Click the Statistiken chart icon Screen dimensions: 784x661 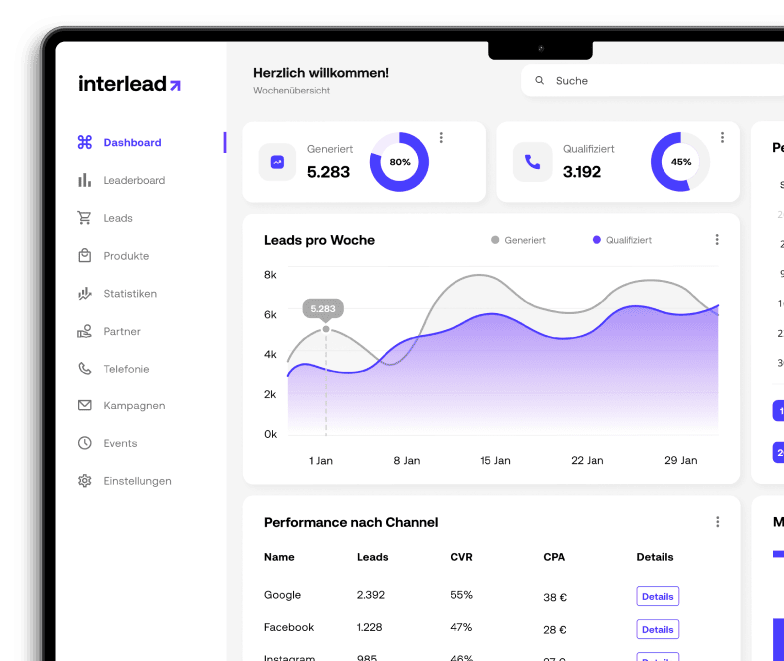pyautogui.click(x=85, y=294)
